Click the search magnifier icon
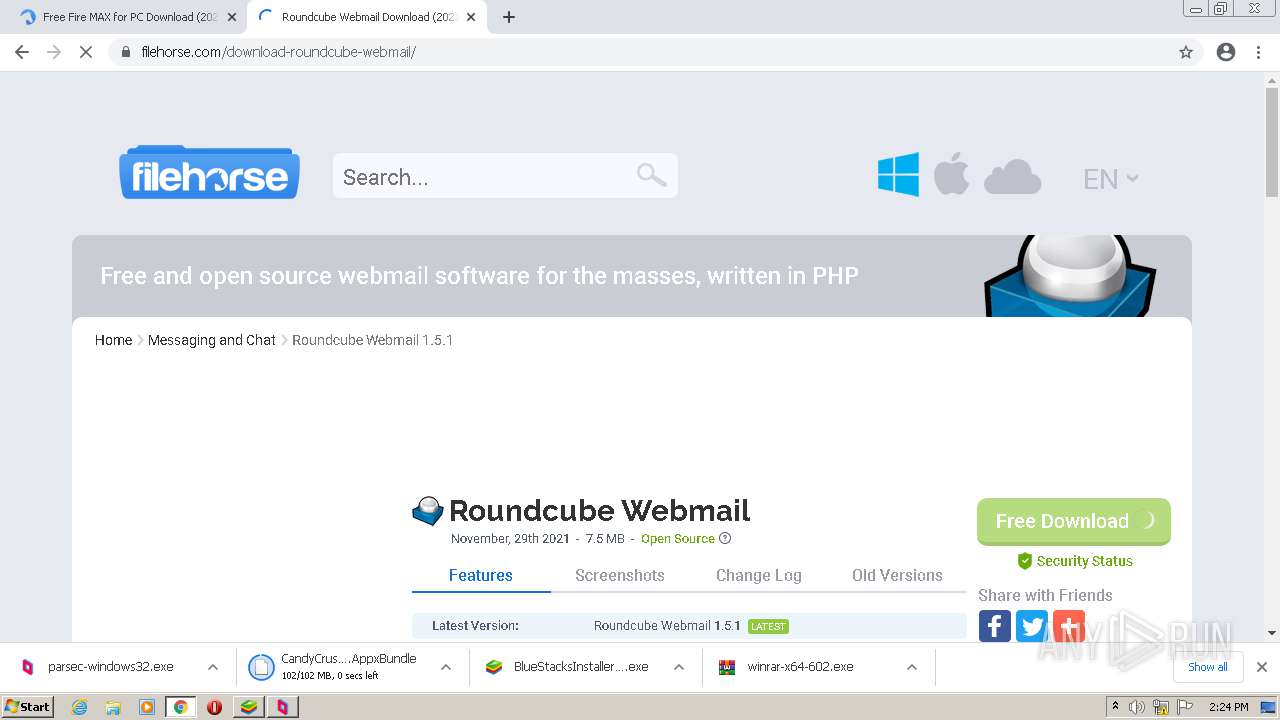This screenshot has height=720, width=1280. (651, 175)
